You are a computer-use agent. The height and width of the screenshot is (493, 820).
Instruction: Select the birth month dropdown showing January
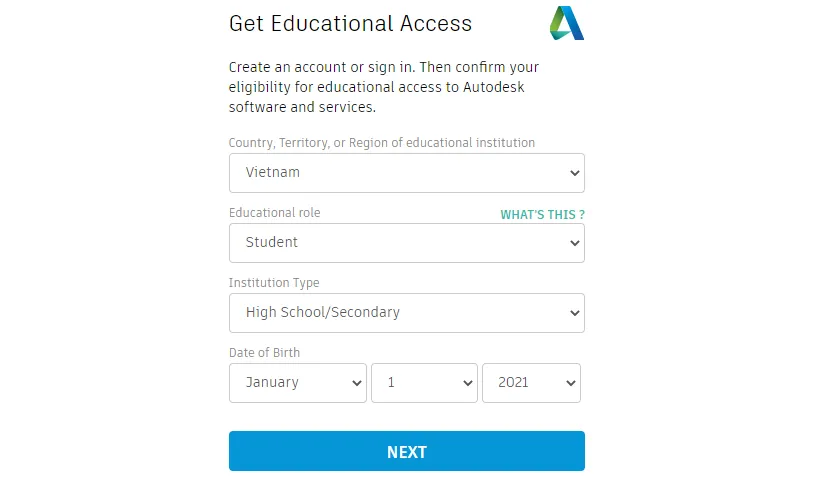coord(297,383)
